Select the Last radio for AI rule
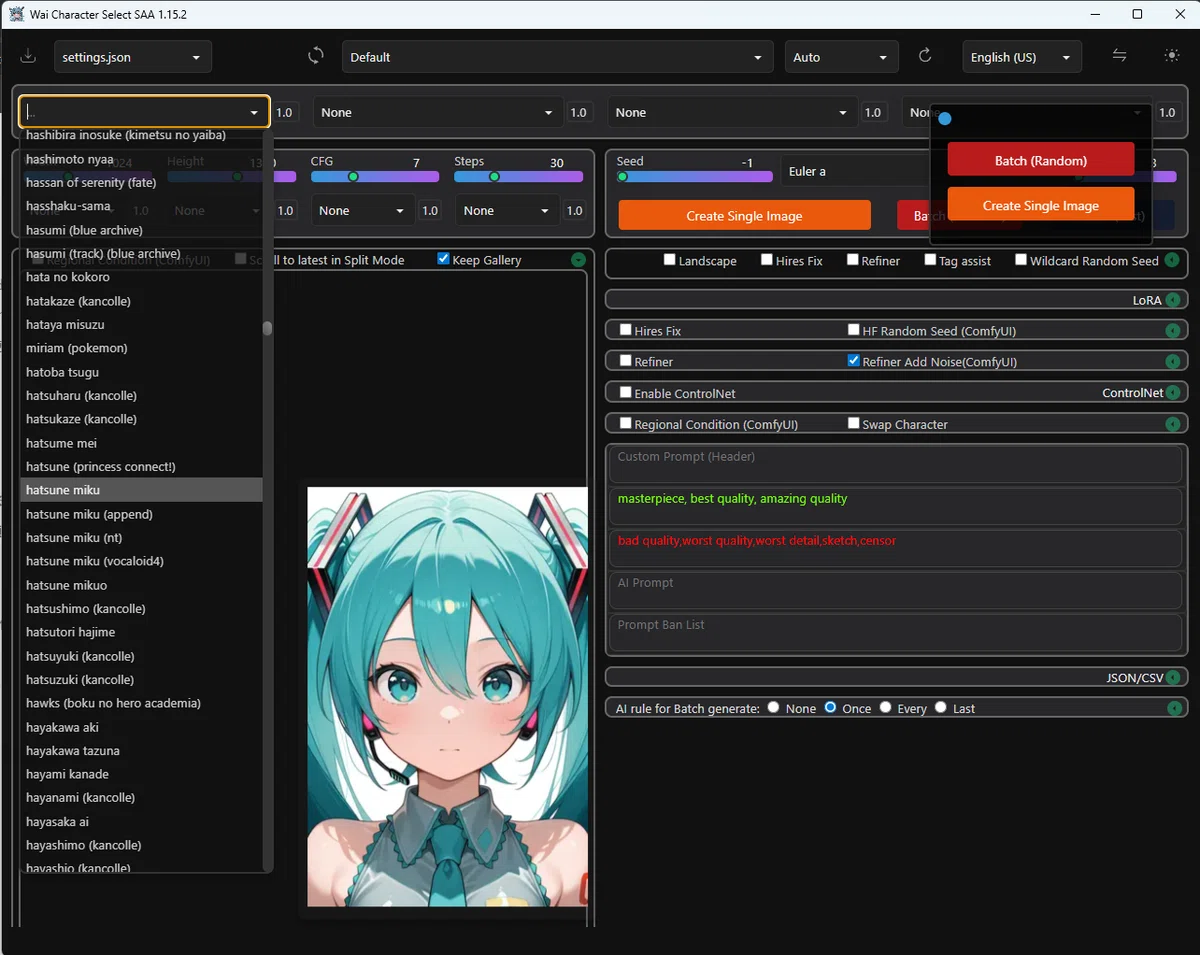This screenshot has width=1200, height=955. (941, 707)
